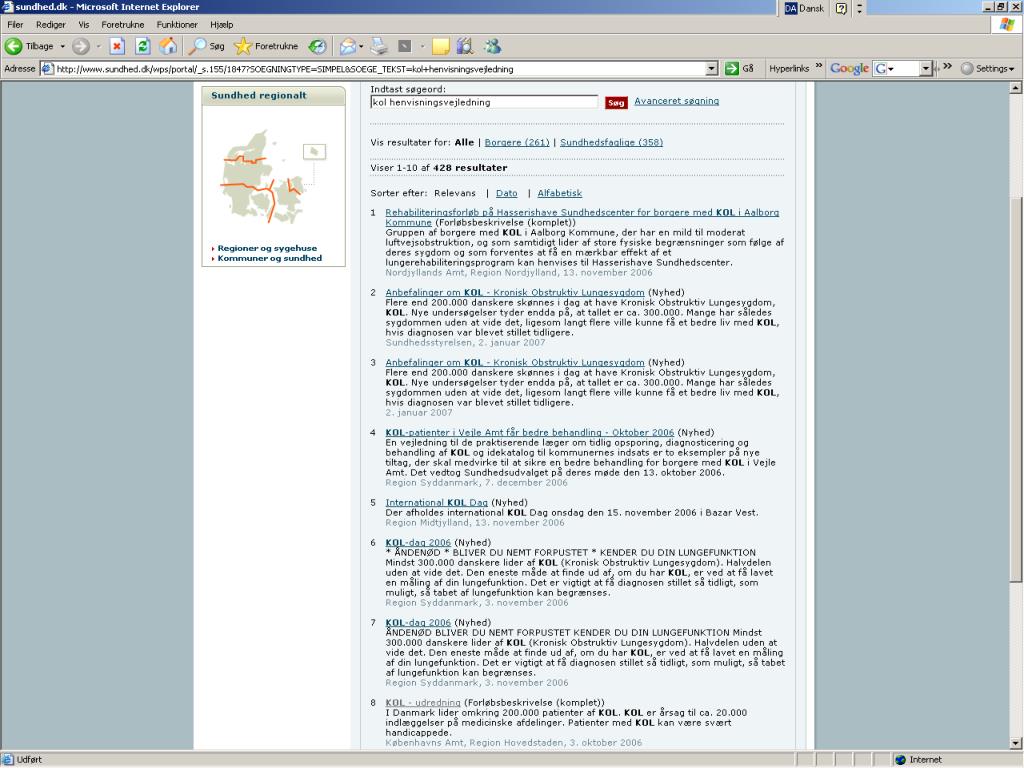The image size is (1024, 768).
Task: Click the DA Dansk language bar indicator
Action: [x=804, y=8]
